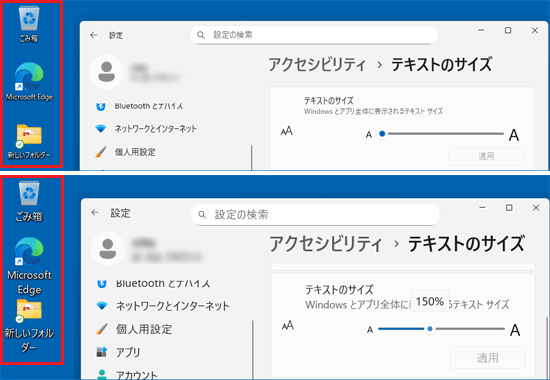Minimize the lower 設定 window

click(482, 208)
